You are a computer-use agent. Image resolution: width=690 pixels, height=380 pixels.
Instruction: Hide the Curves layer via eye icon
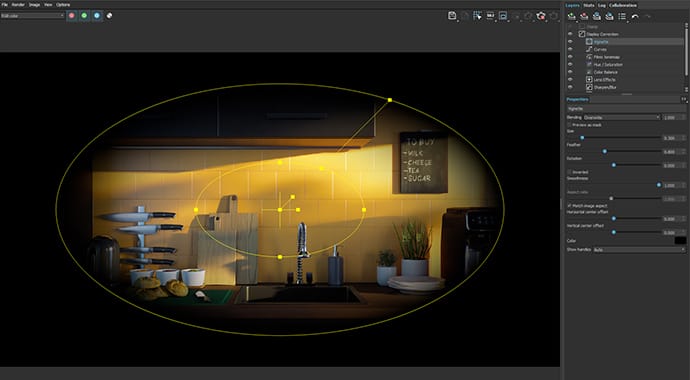click(570, 49)
